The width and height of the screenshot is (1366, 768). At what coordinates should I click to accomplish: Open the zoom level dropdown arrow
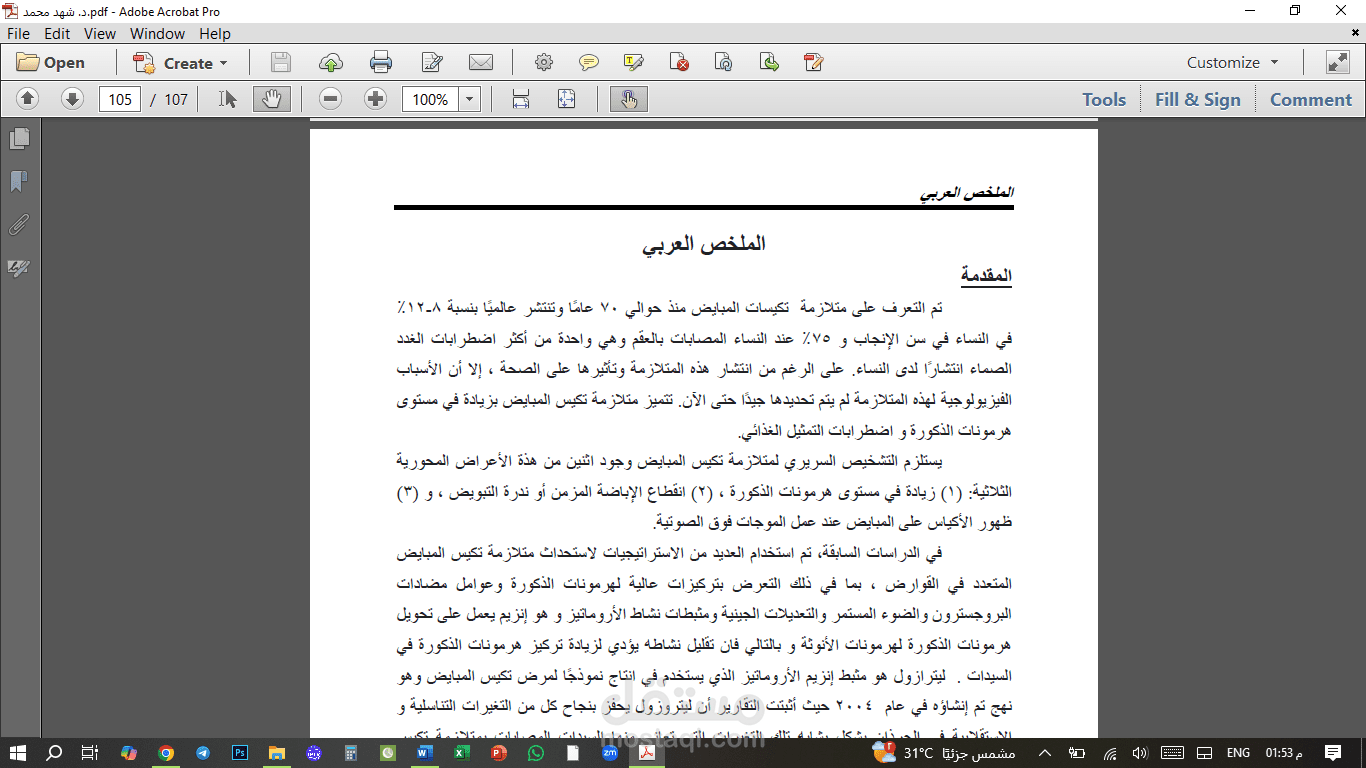[x=470, y=99]
